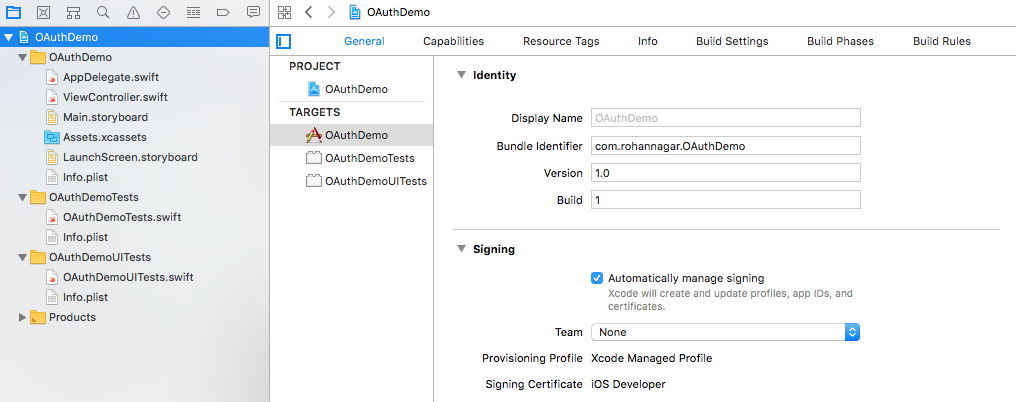Toggle the project and targets list sidebar icon
Viewport: 1016px width, 402px height.
click(284, 41)
